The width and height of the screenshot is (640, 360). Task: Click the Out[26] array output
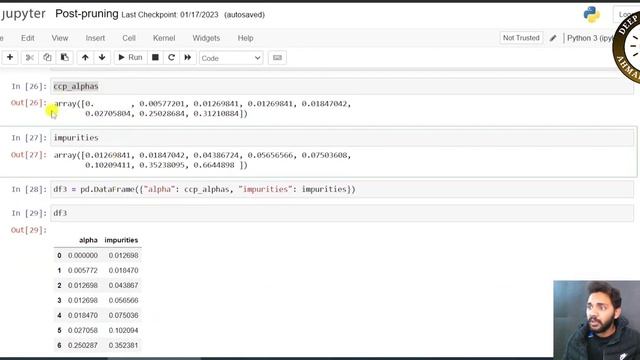(x=202, y=109)
